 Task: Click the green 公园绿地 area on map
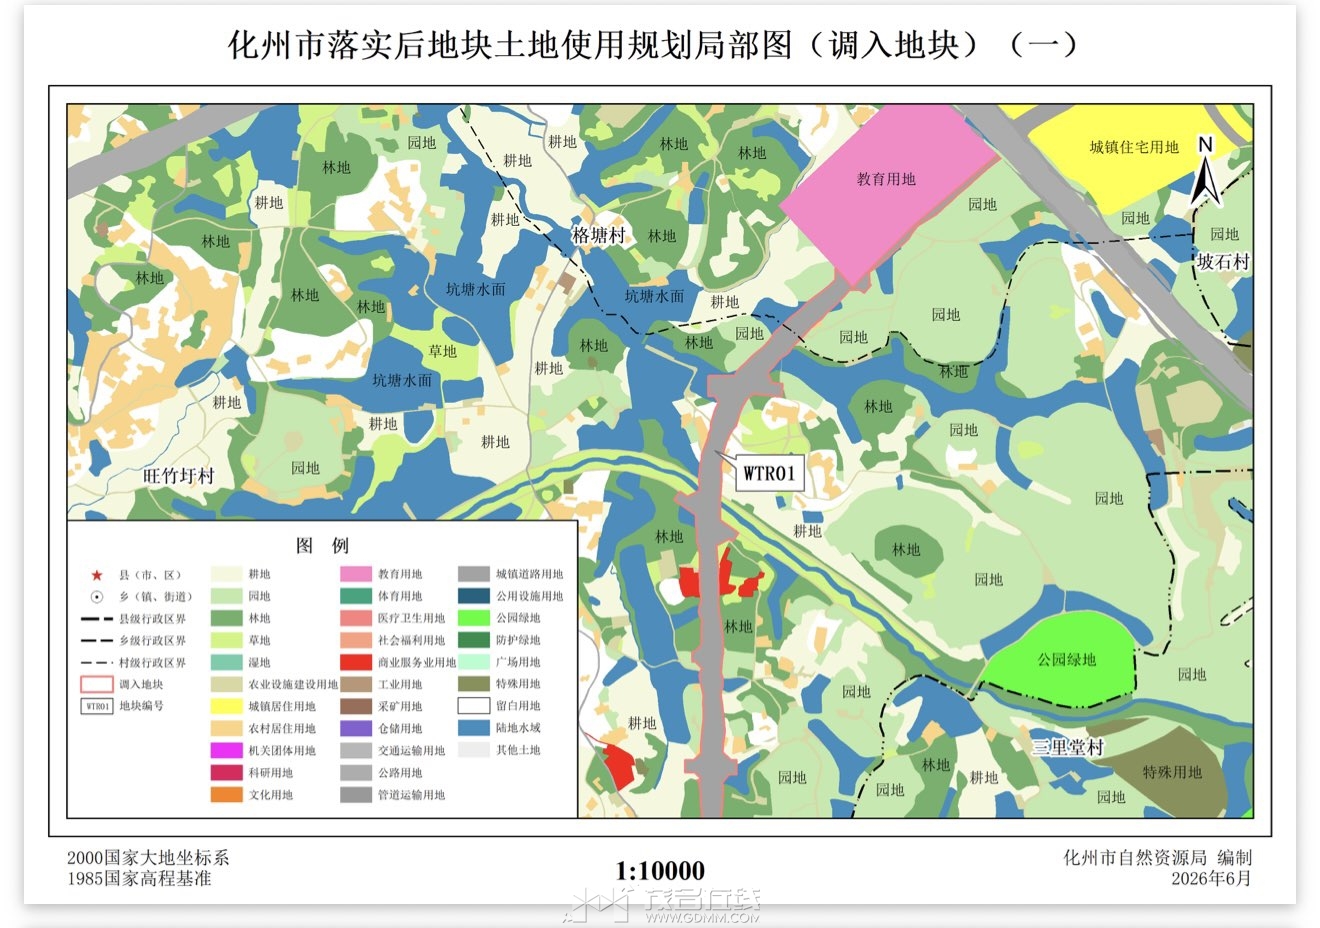(x=1064, y=660)
